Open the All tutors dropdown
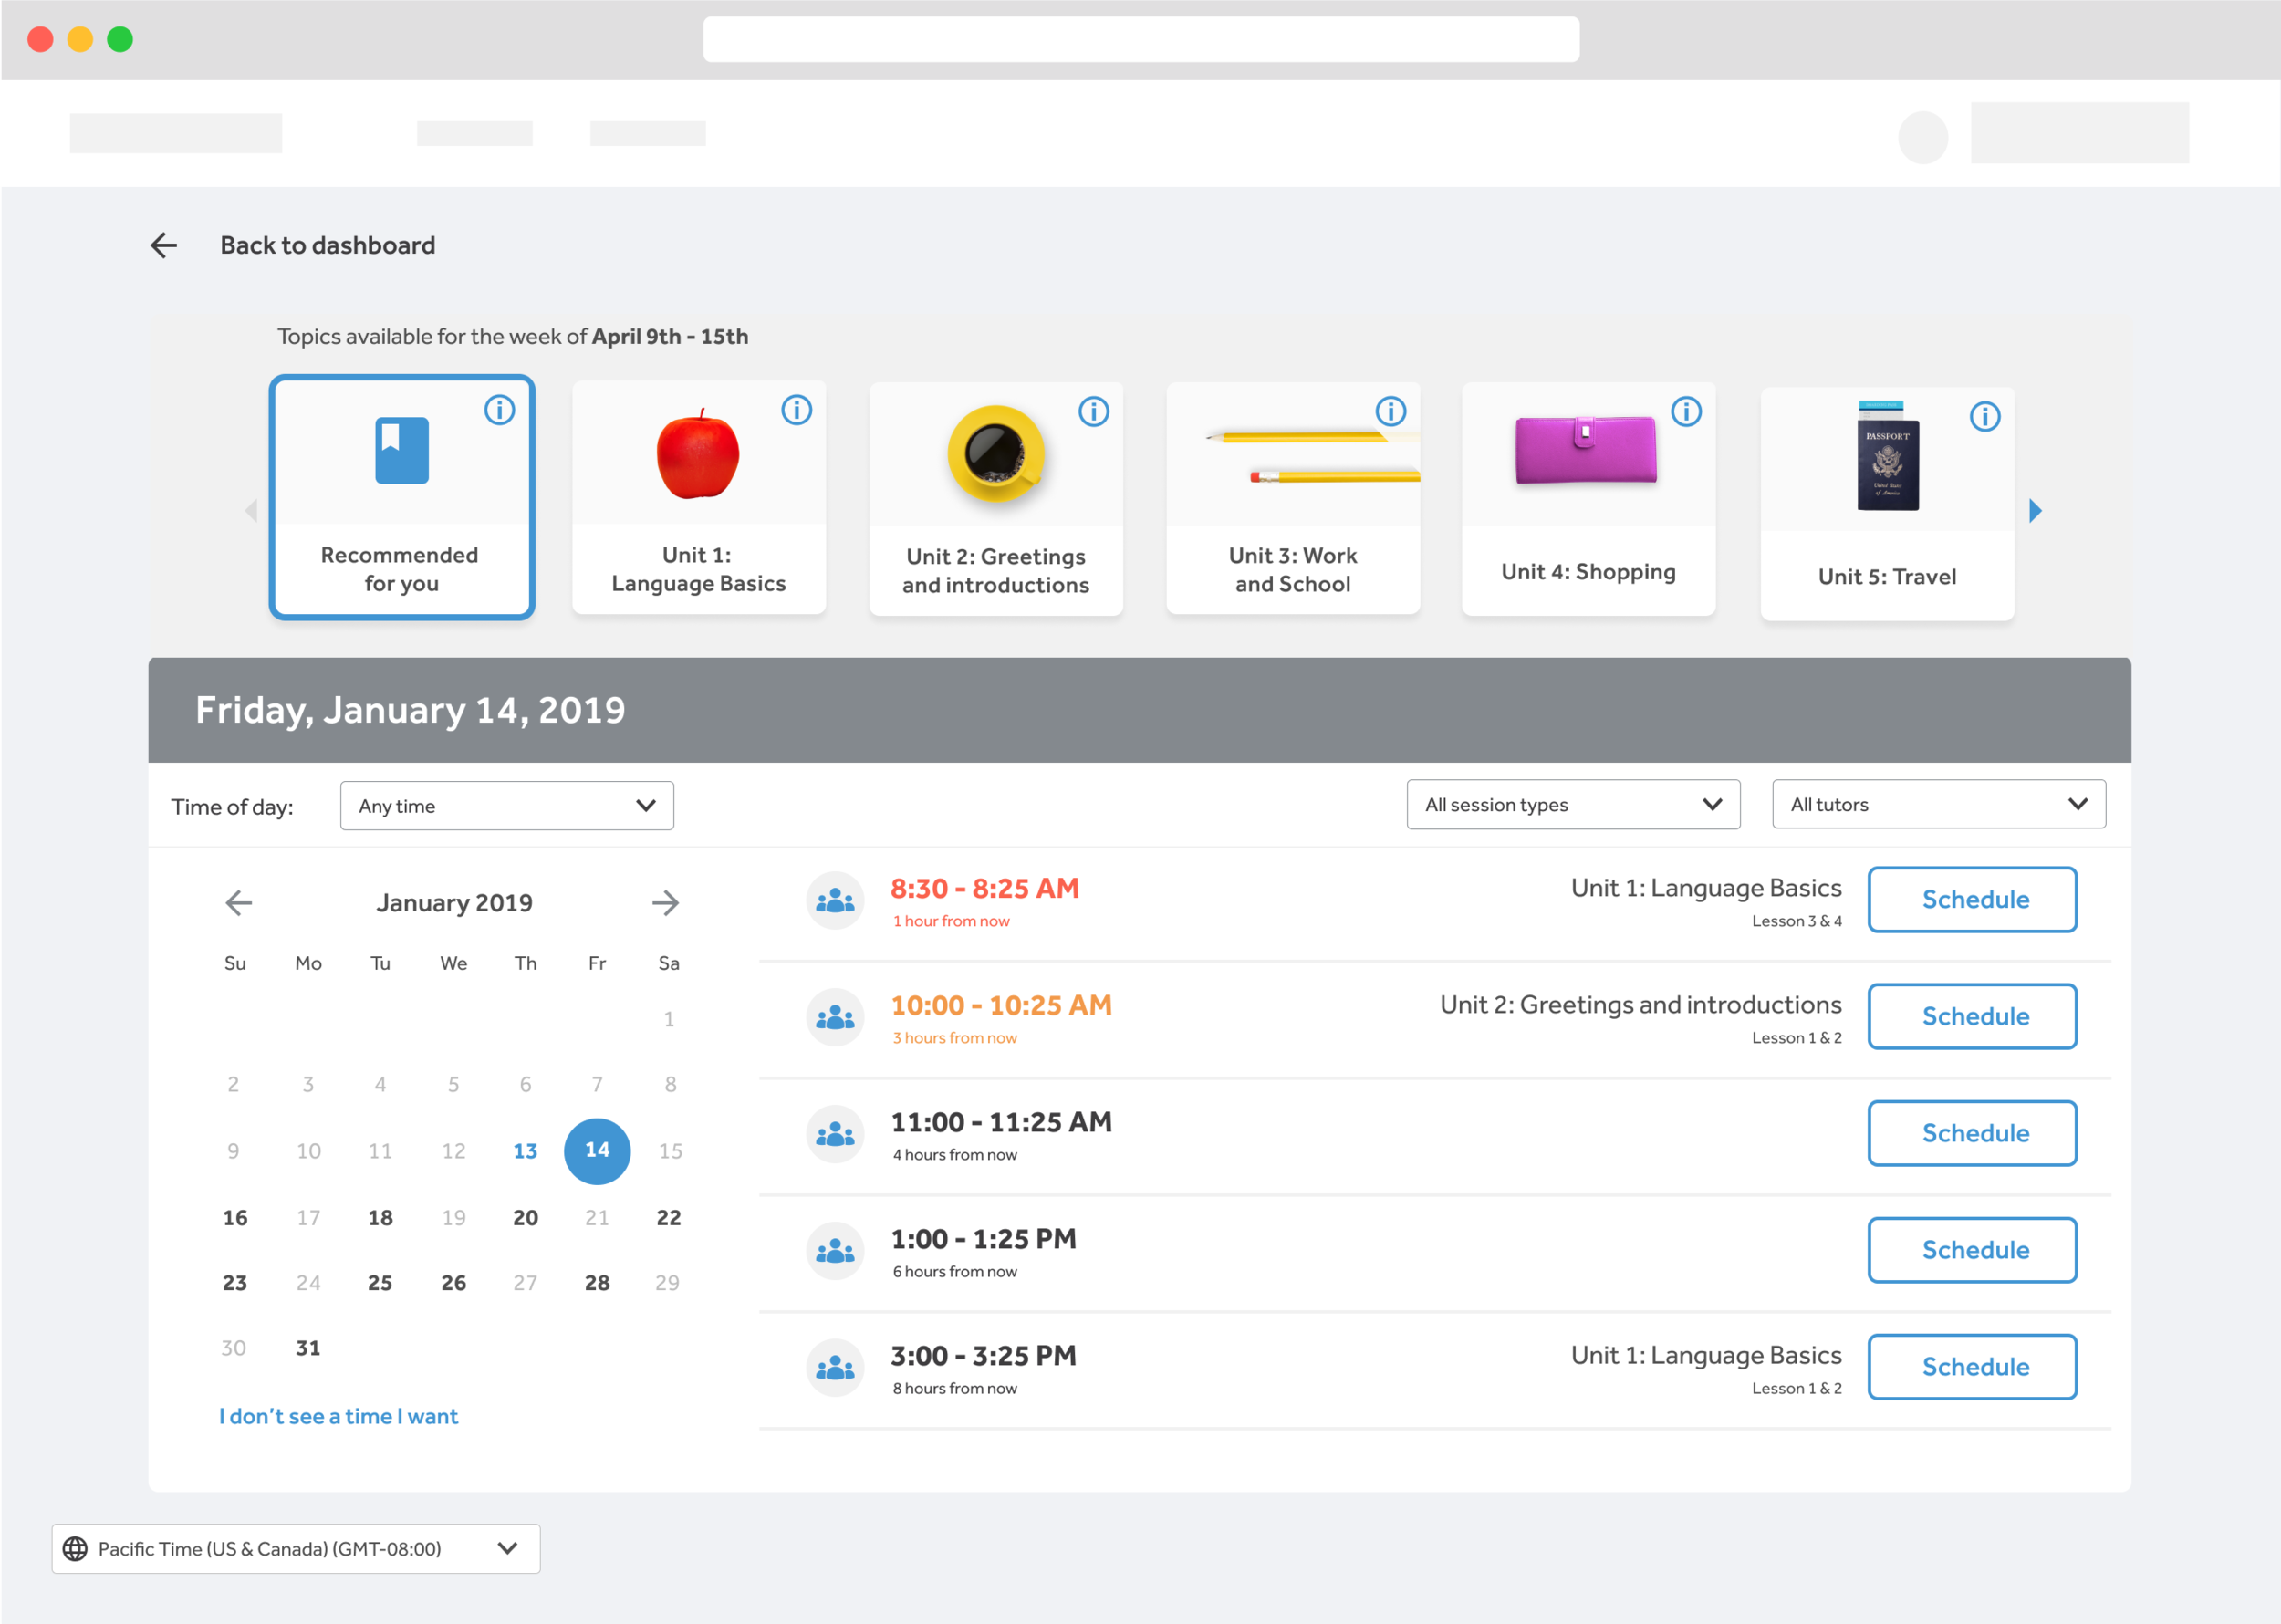 (x=1938, y=805)
